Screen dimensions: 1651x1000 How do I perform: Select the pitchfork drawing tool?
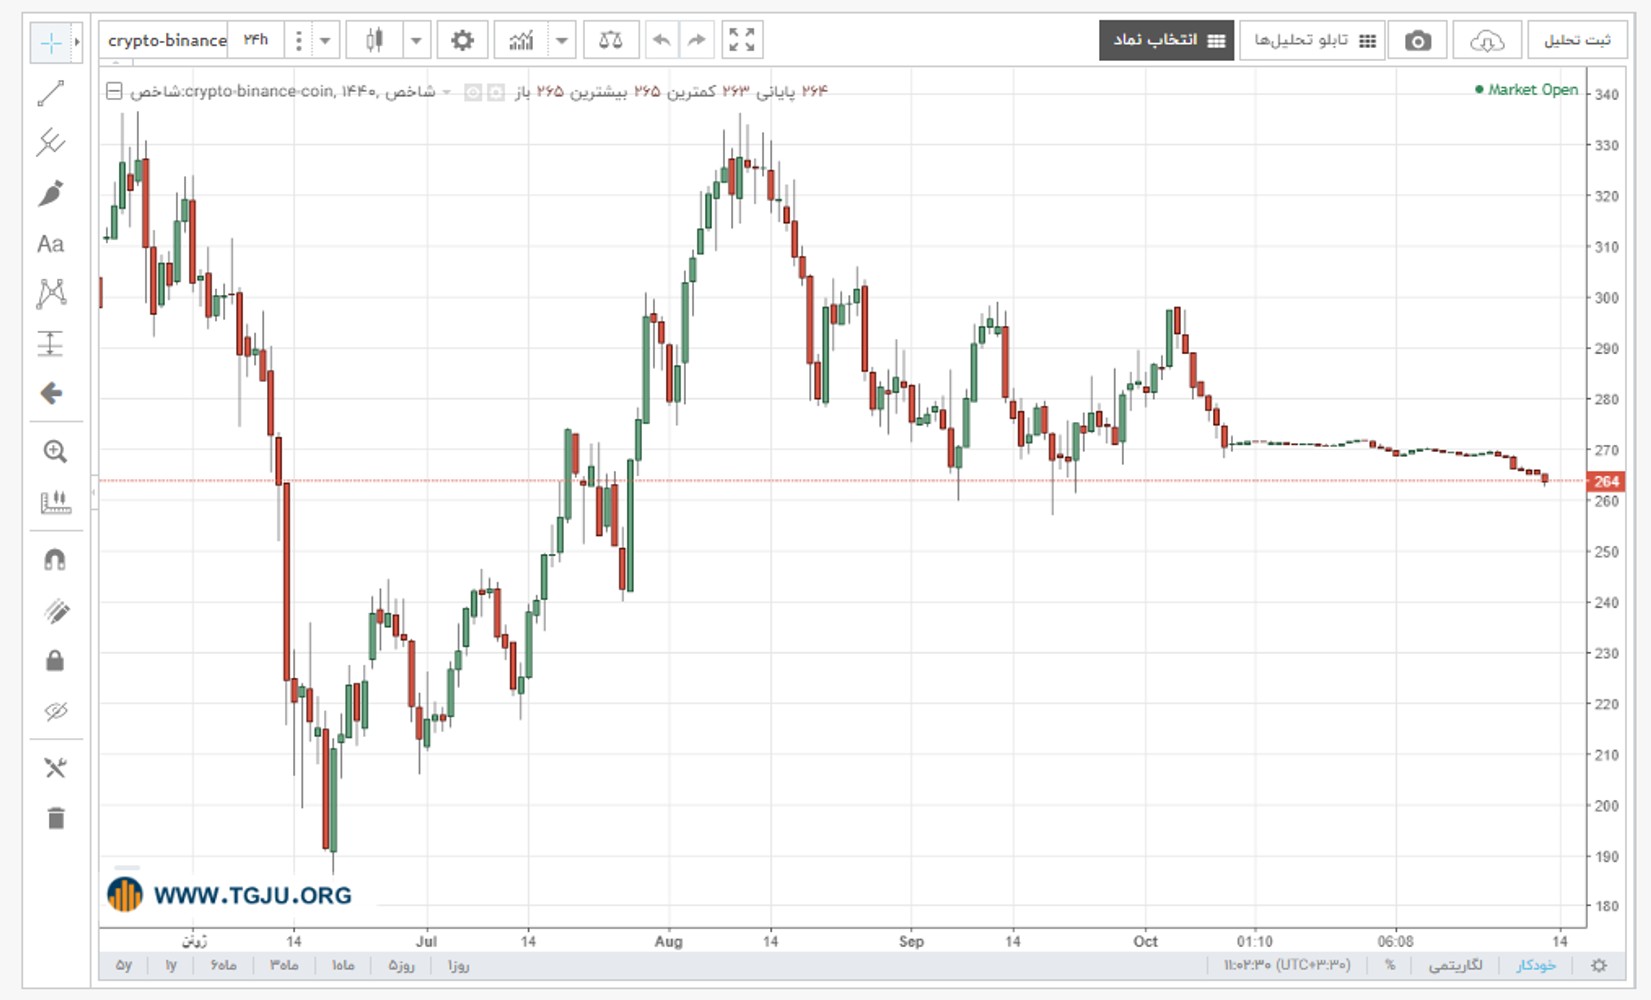(51, 143)
